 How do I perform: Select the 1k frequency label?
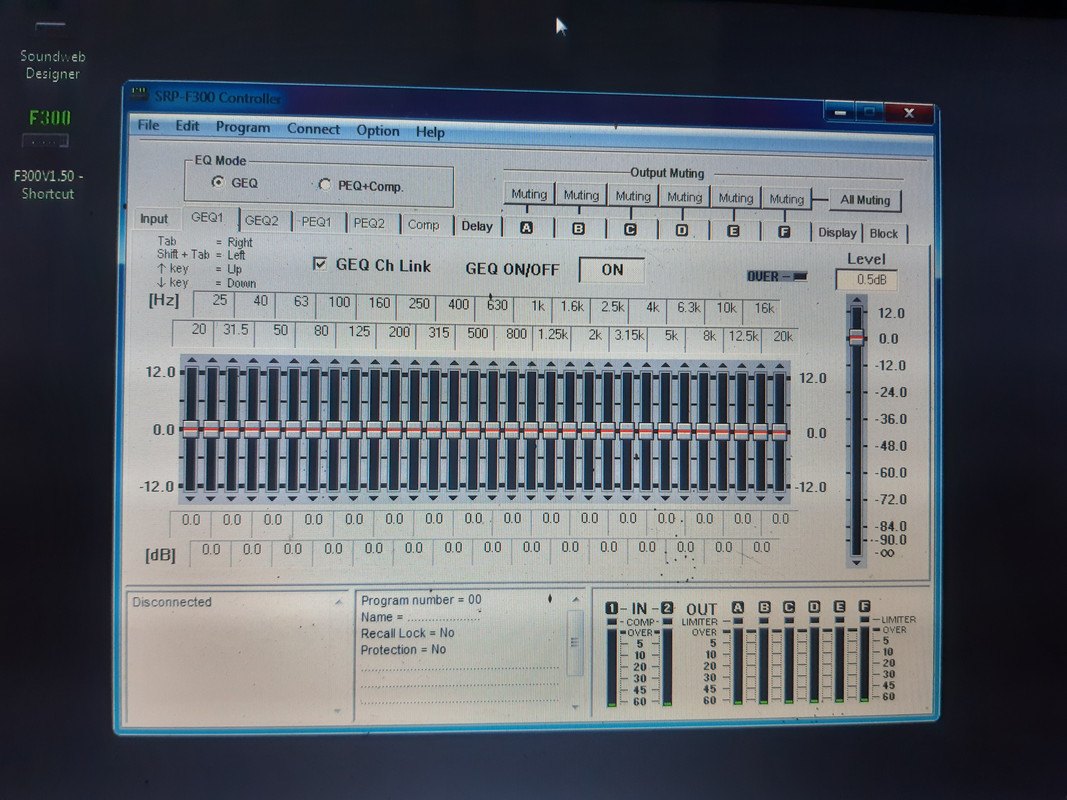[x=538, y=306]
